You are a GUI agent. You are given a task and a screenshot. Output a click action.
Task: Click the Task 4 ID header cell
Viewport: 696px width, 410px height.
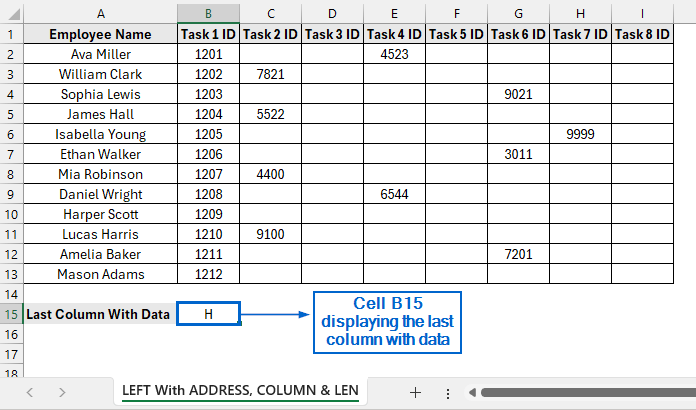pos(395,34)
